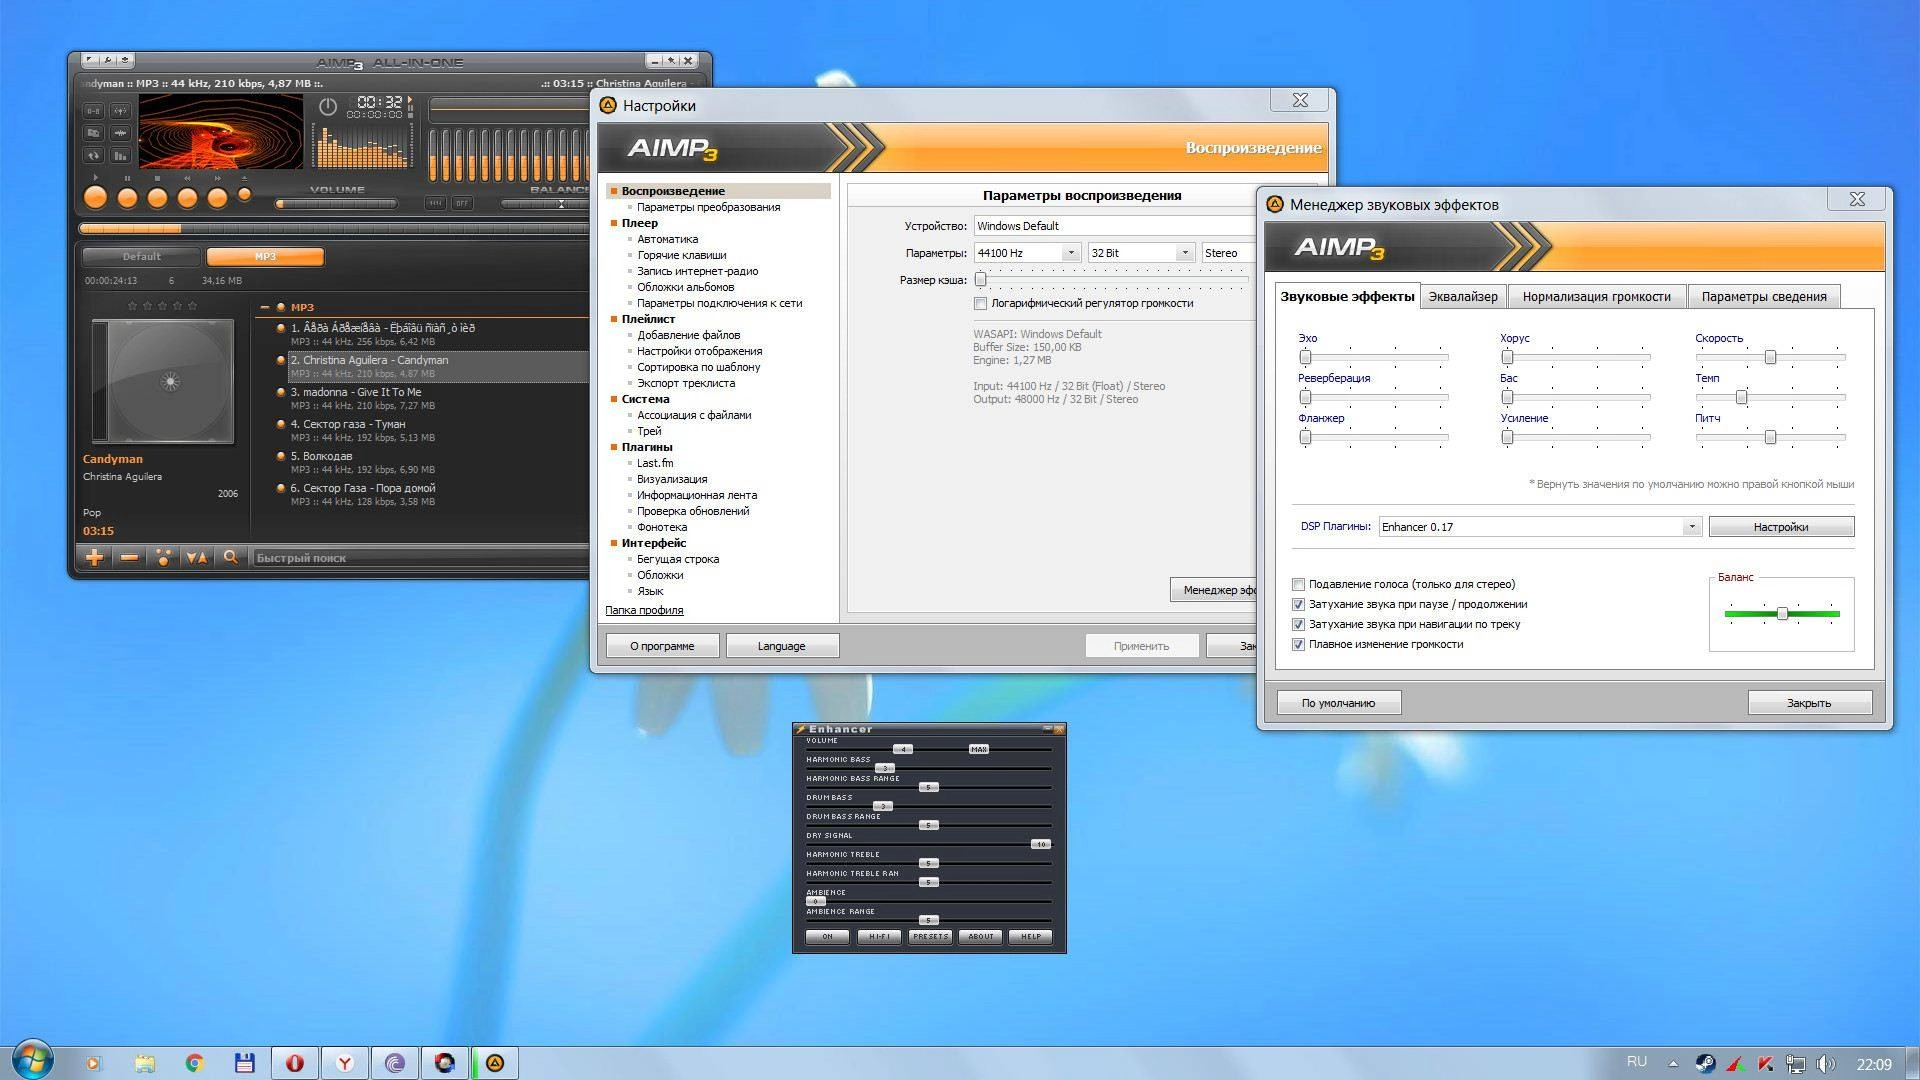Image resolution: width=1920 pixels, height=1080 pixels.
Task: Click the Language button in settings
Action: coord(782,646)
